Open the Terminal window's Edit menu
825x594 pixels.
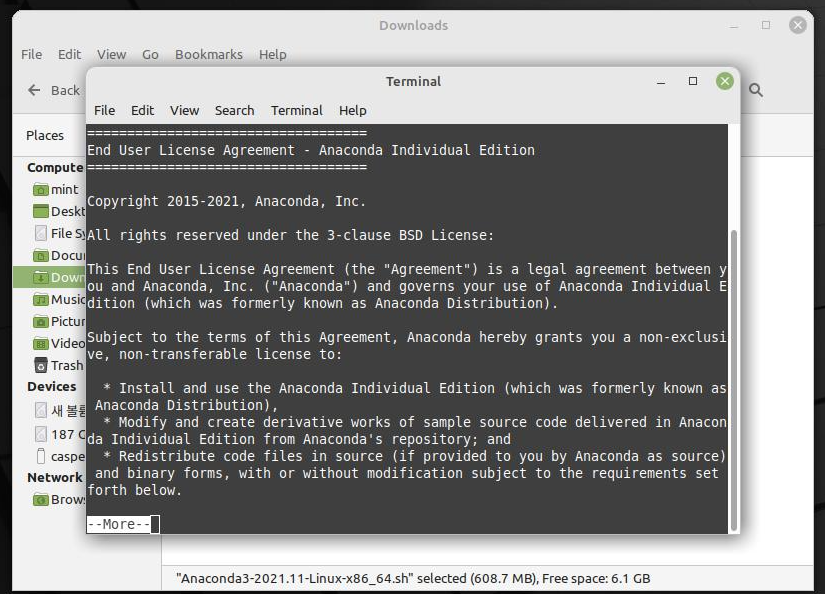(142, 110)
